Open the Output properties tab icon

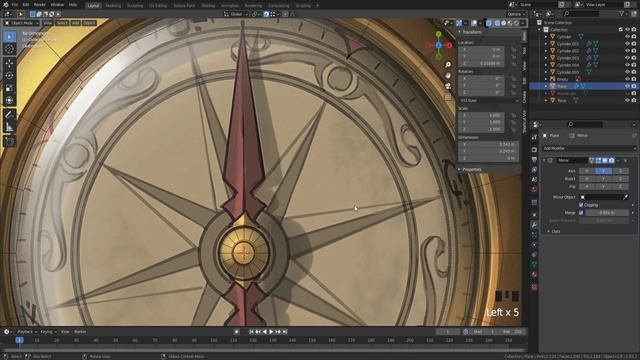[534, 160]
